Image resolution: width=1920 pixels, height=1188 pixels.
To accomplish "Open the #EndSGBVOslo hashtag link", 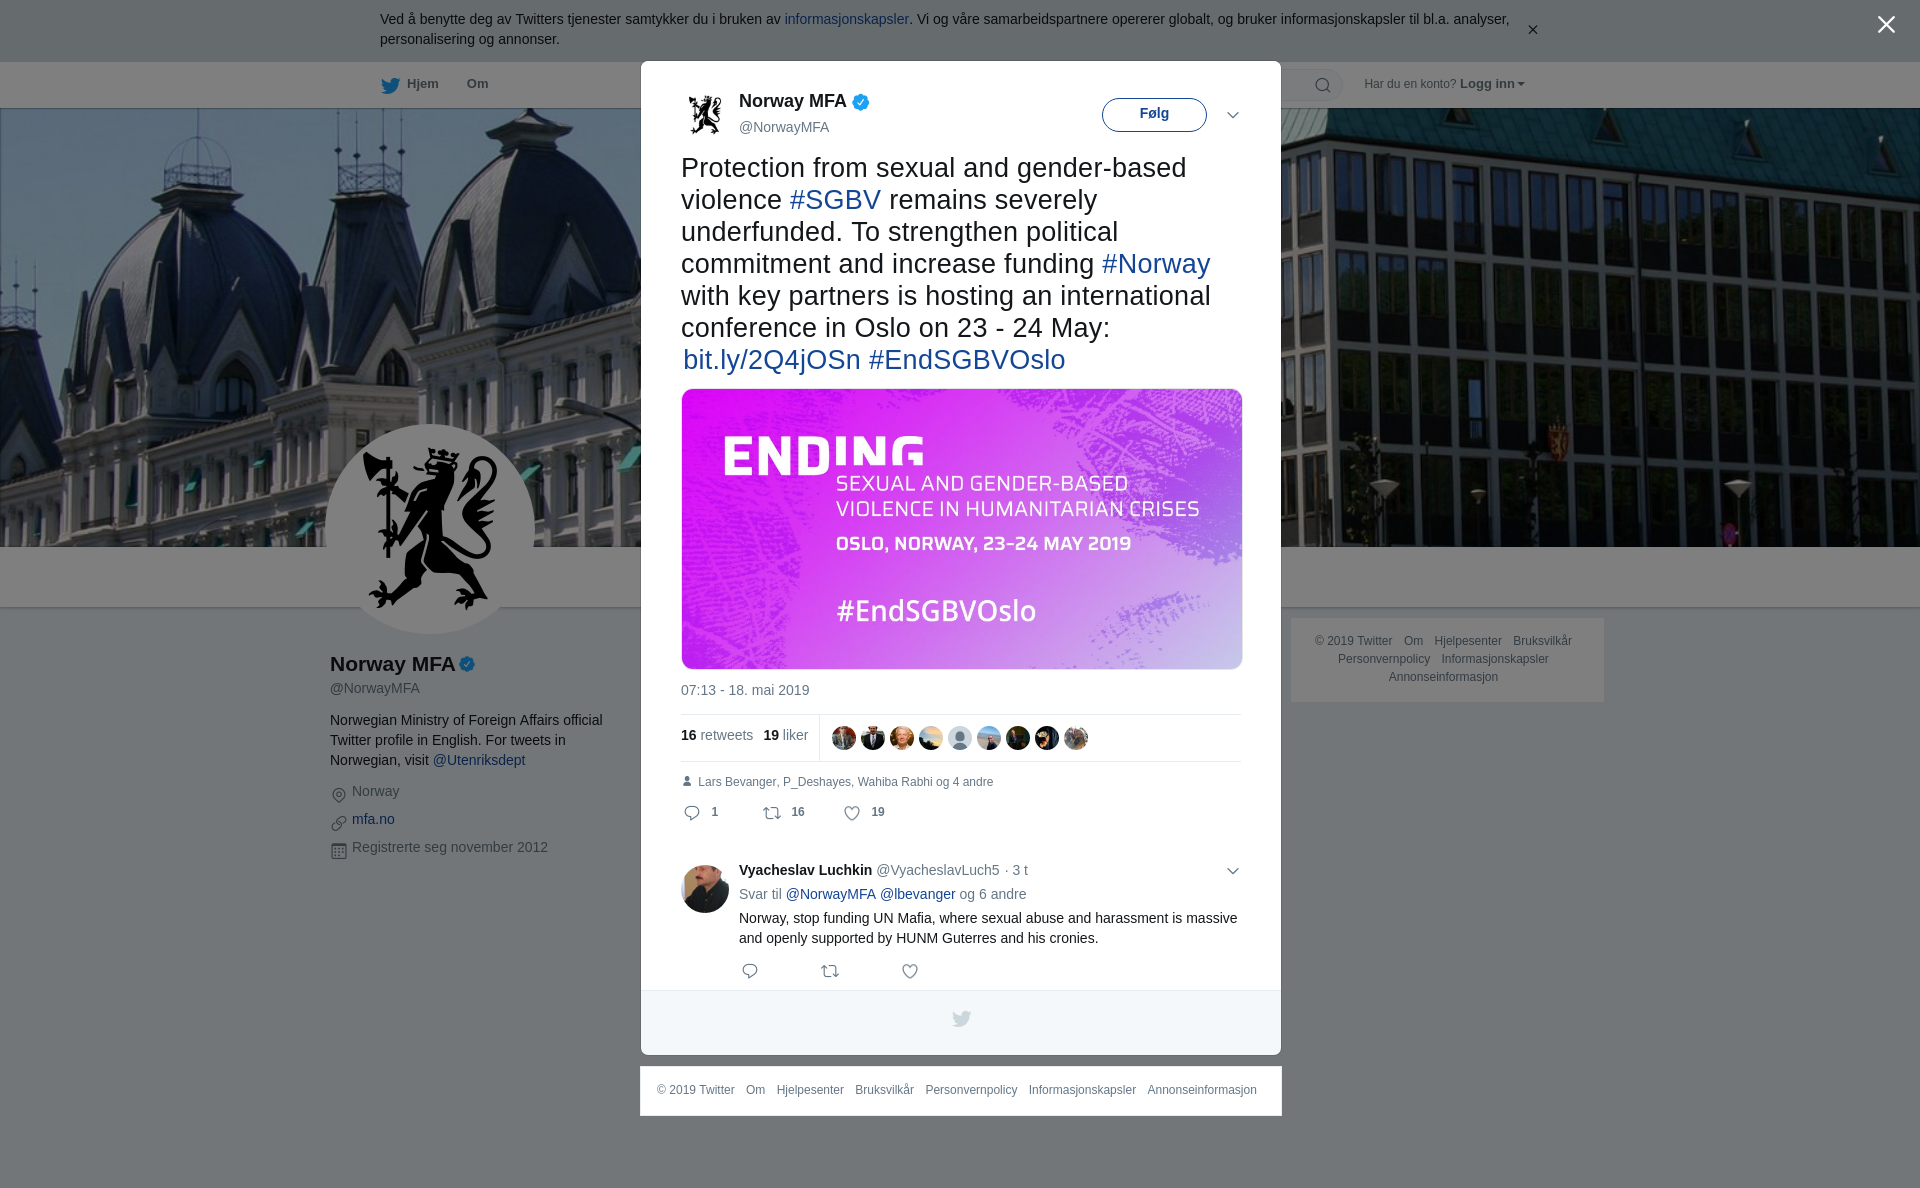I will pyautogui.click(x=967, y=360).
